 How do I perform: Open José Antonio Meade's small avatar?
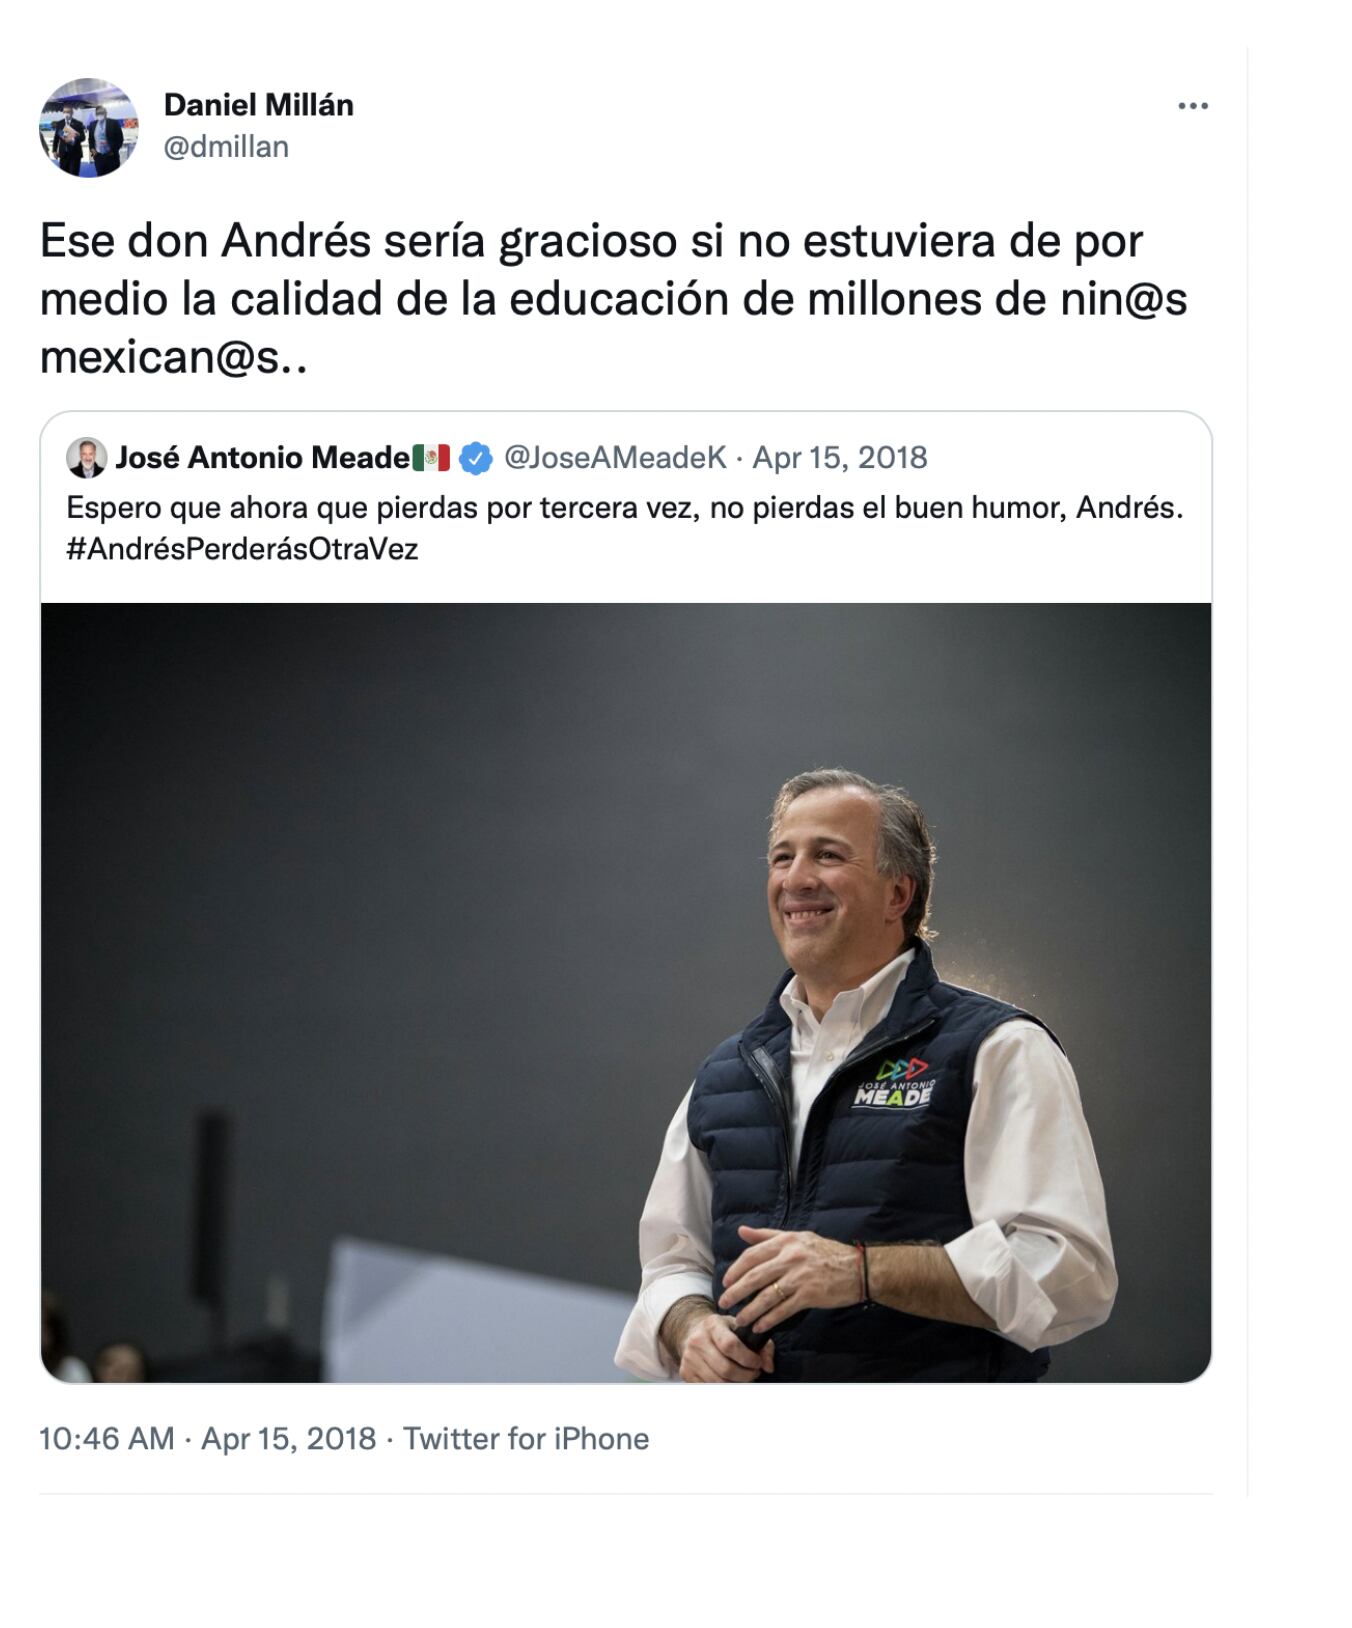[x=86, y=458]
